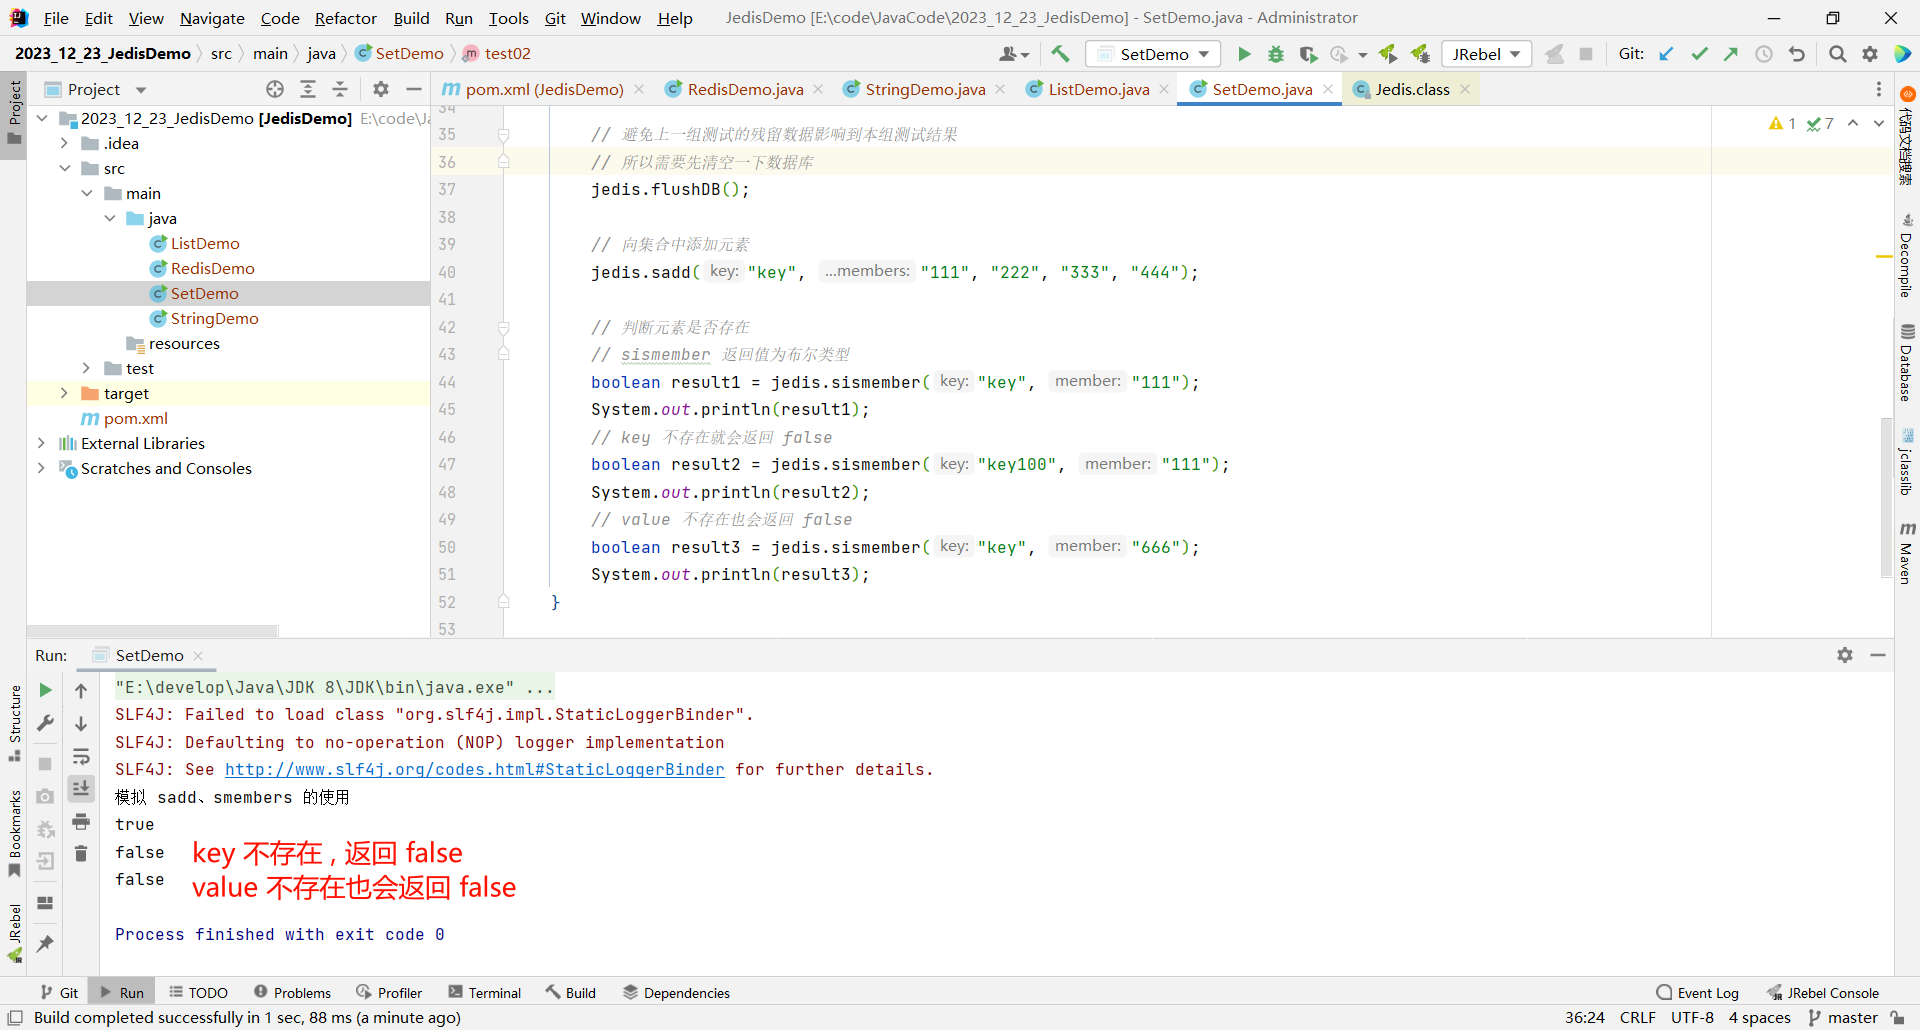Expand the .idea folder

click(x=64, y=143)
